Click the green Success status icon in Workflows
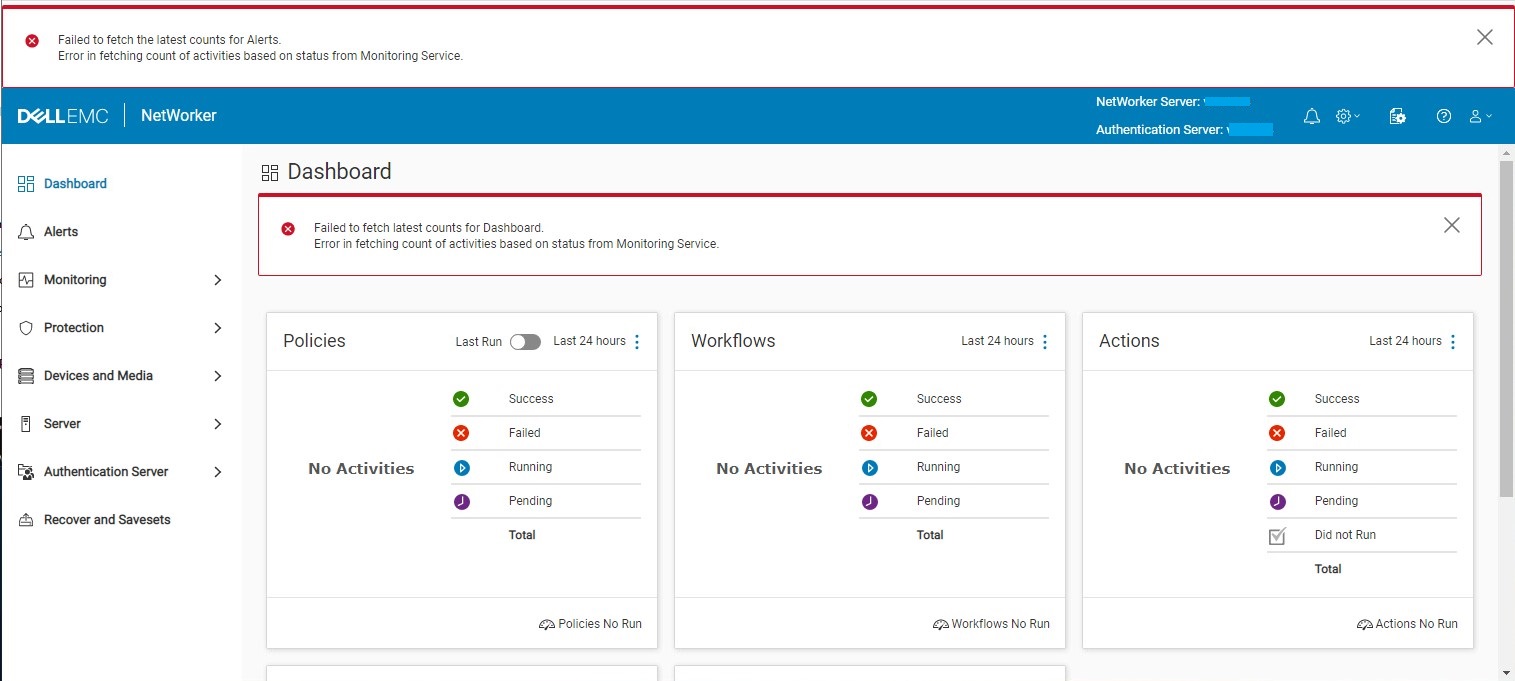The width and height of the screenshot is (1515, 681). (869, 398)
